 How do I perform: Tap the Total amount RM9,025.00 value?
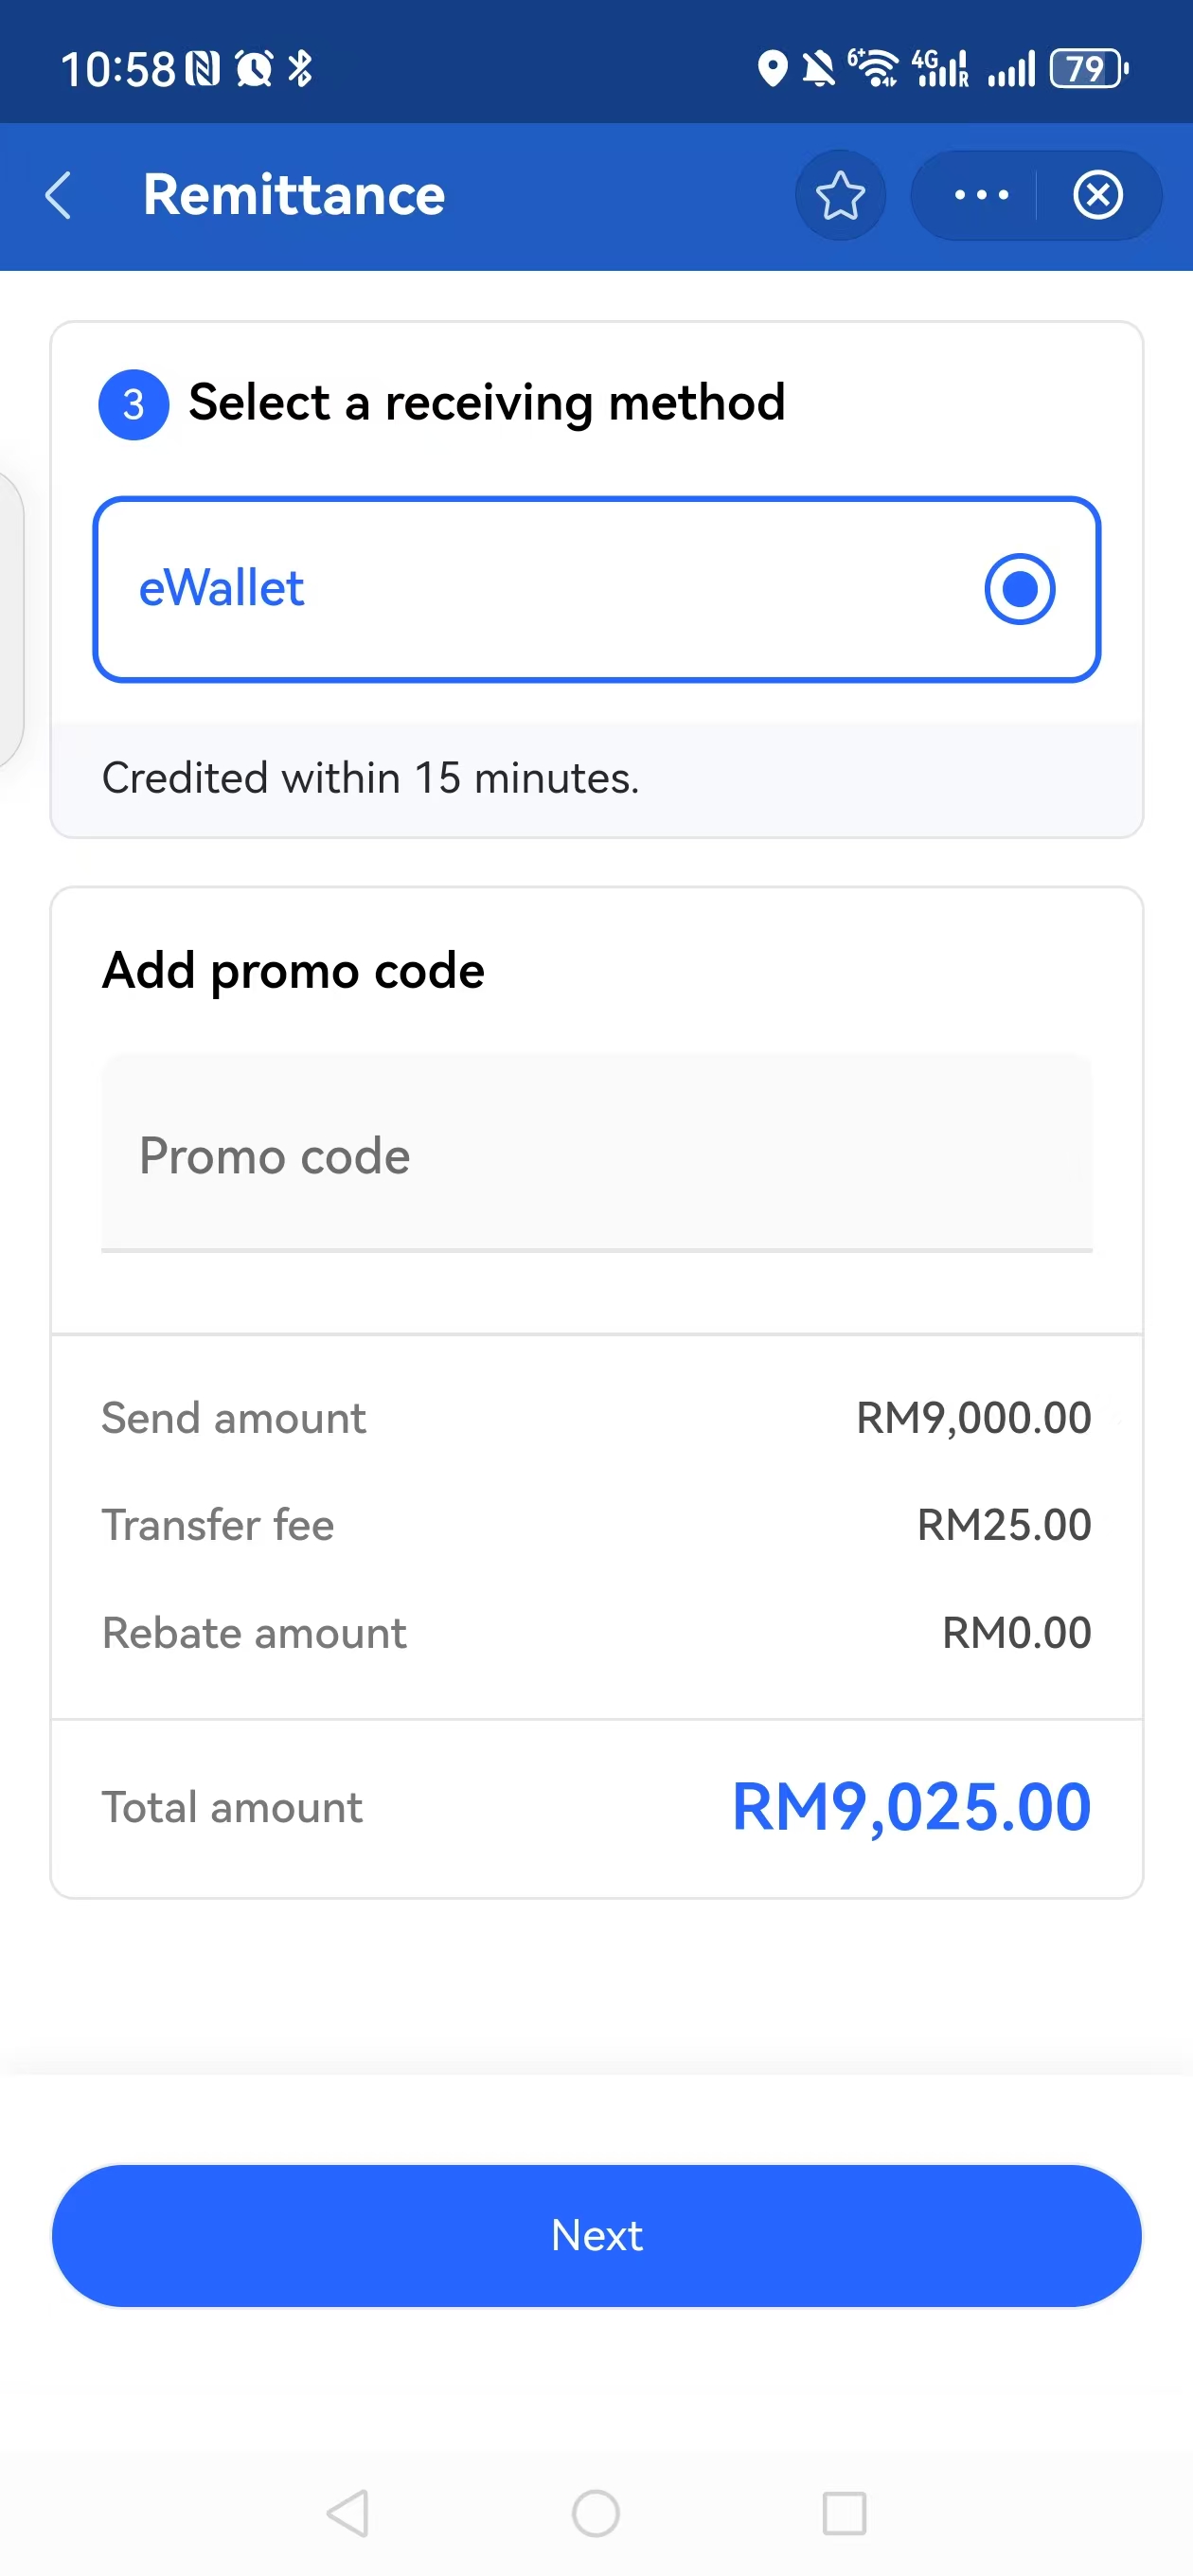pos(911,1808)
